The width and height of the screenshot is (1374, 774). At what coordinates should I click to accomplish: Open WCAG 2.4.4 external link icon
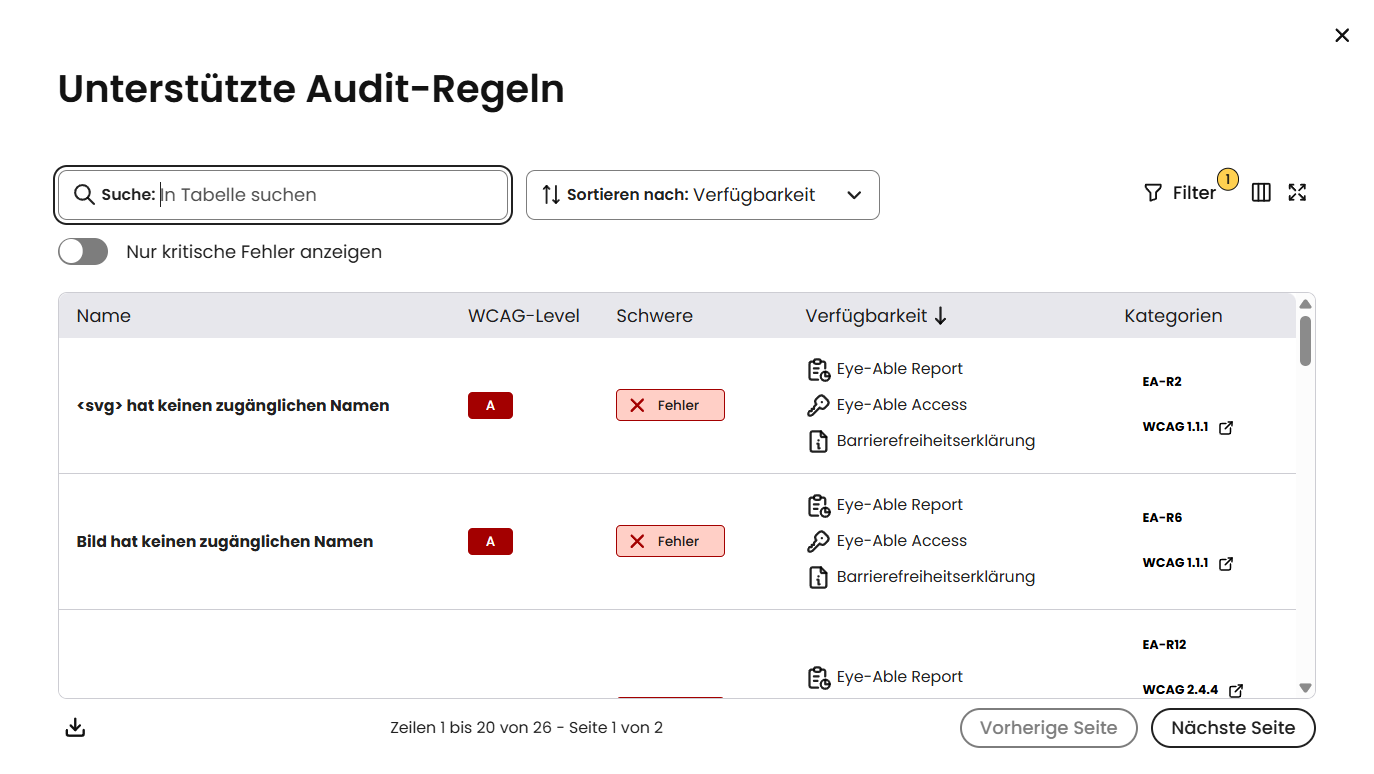[x=1236, y=691]
